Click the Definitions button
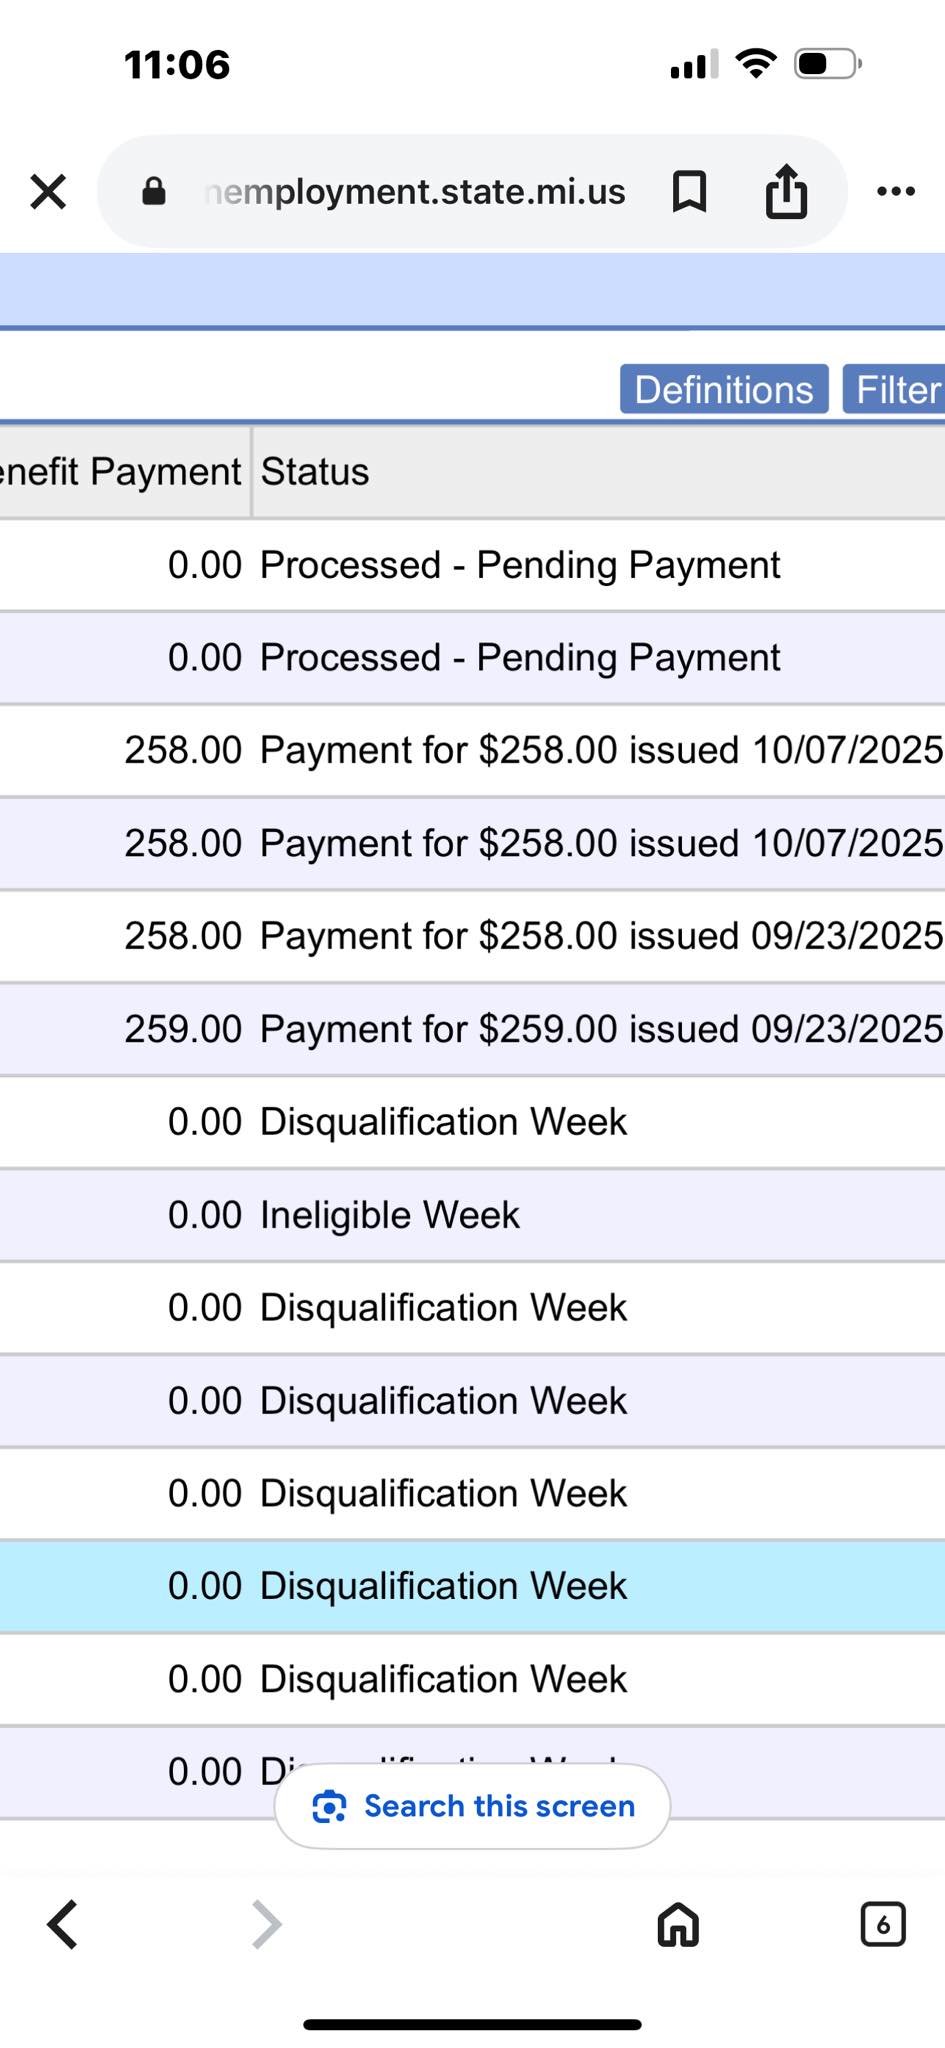This screenshot has height=2048, width=945. 724,389
